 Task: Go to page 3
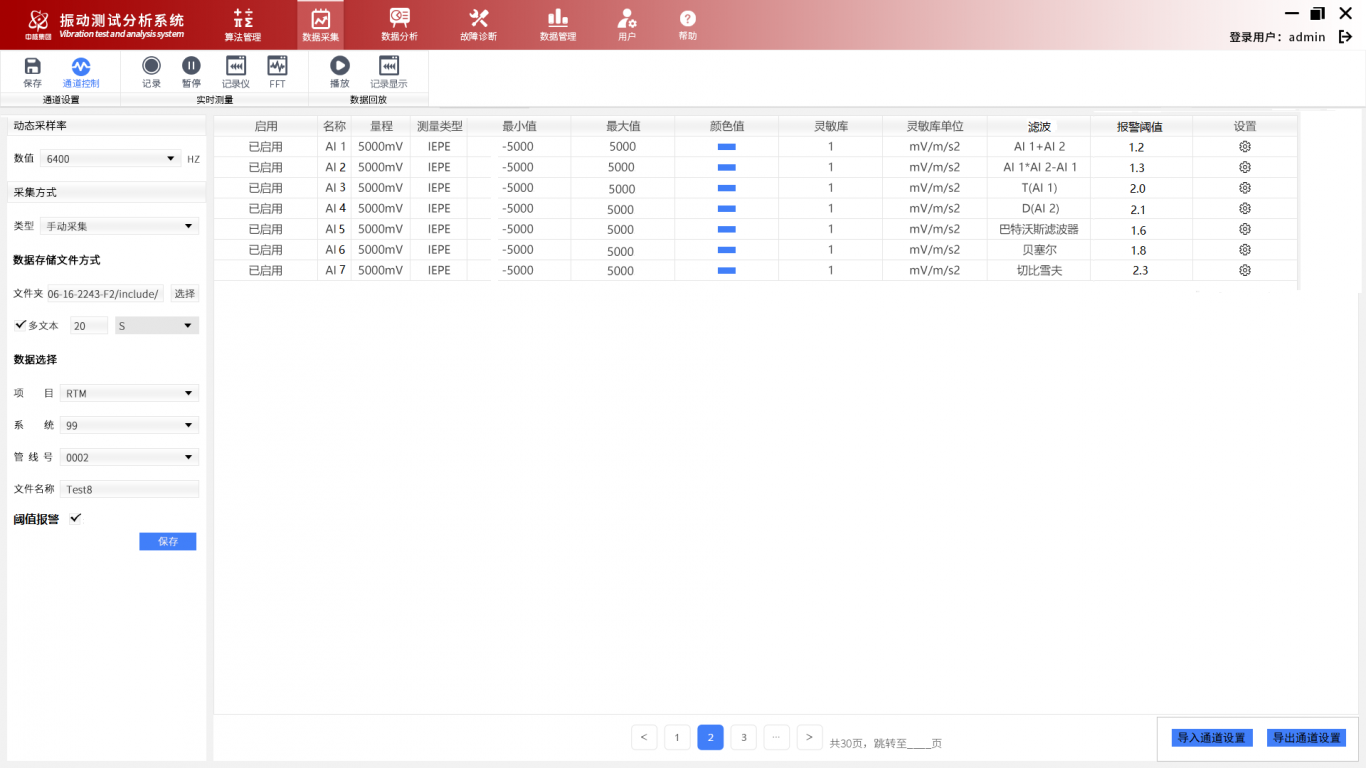[743, 738]
